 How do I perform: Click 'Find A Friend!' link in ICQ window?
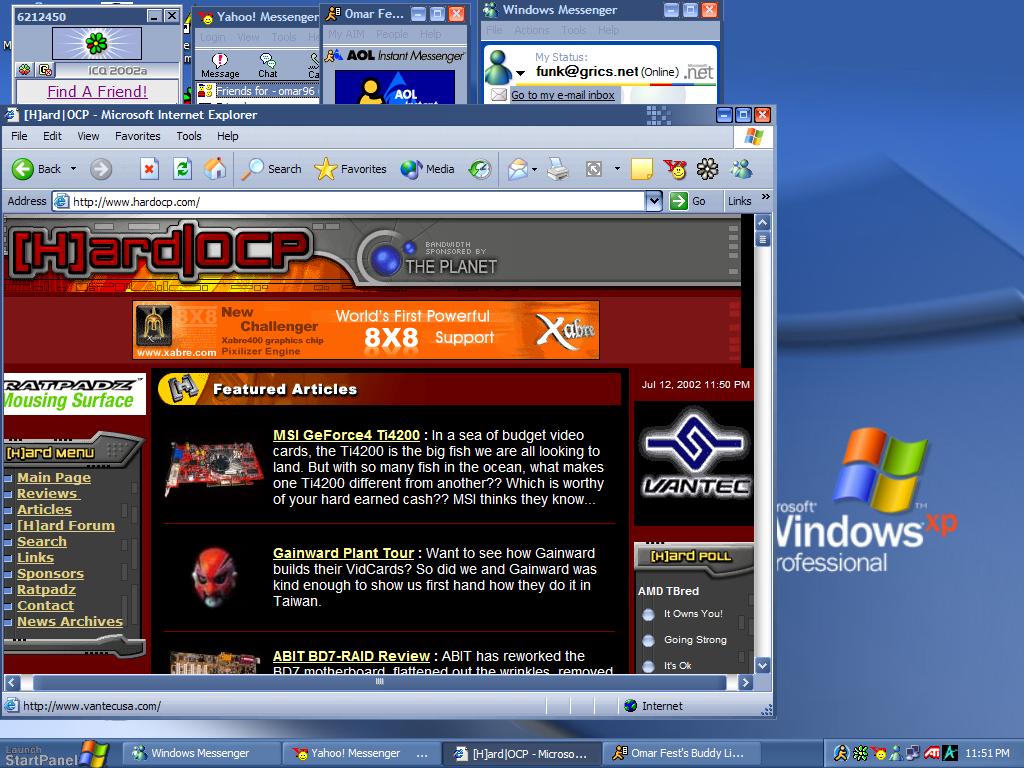(x=97, y=91)
